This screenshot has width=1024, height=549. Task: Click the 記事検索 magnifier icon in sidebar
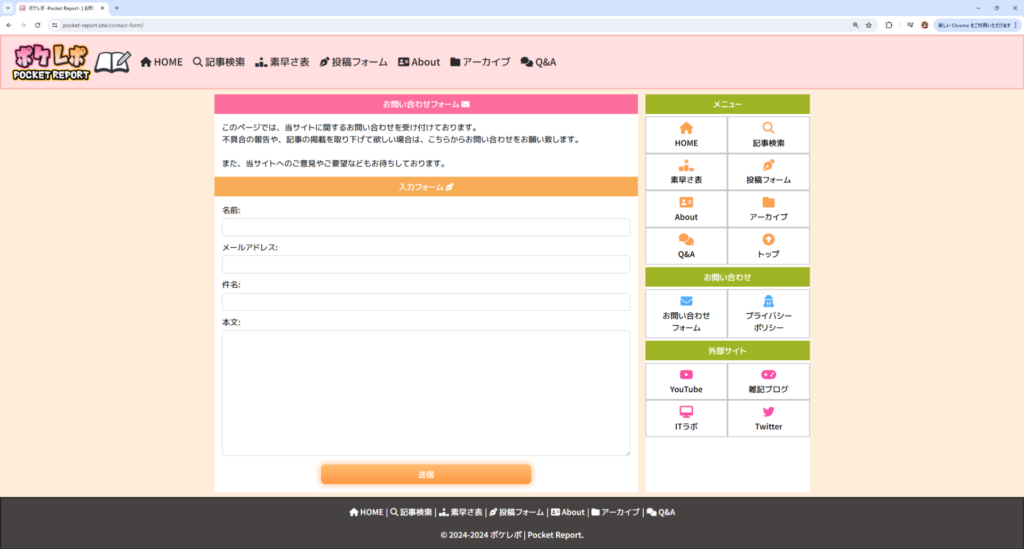[768, 128]
